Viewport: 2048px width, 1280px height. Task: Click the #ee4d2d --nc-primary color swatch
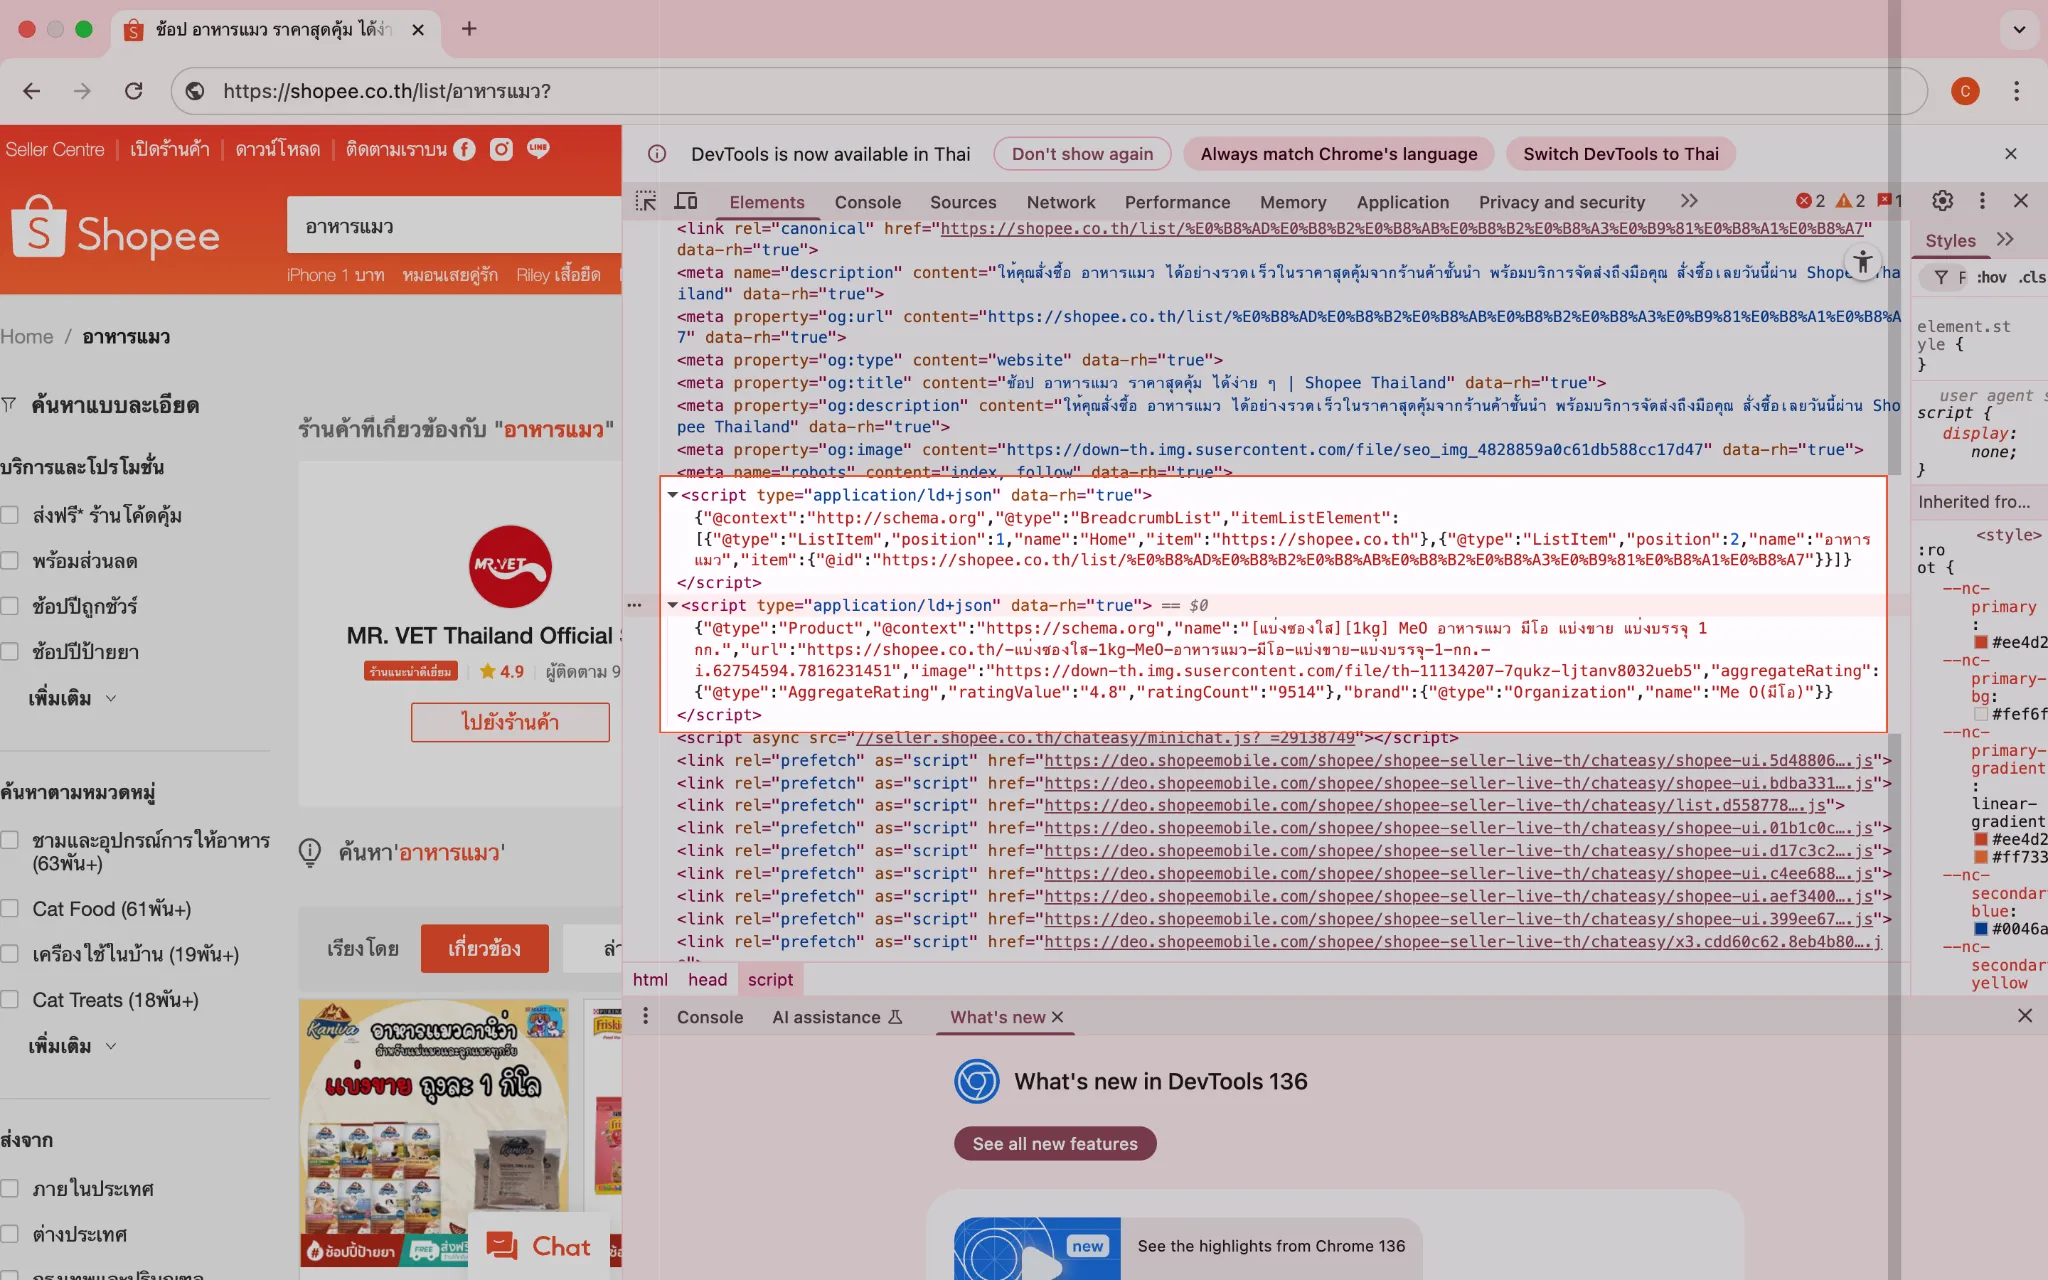pyautogui.click(x=1980, y=642)
